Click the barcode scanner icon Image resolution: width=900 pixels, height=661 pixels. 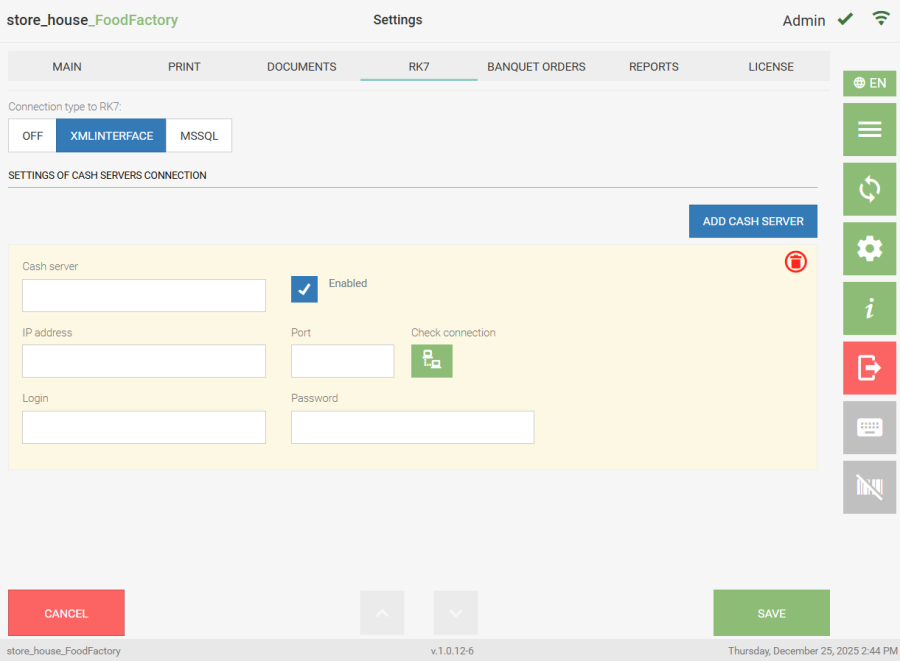[869, 487]
